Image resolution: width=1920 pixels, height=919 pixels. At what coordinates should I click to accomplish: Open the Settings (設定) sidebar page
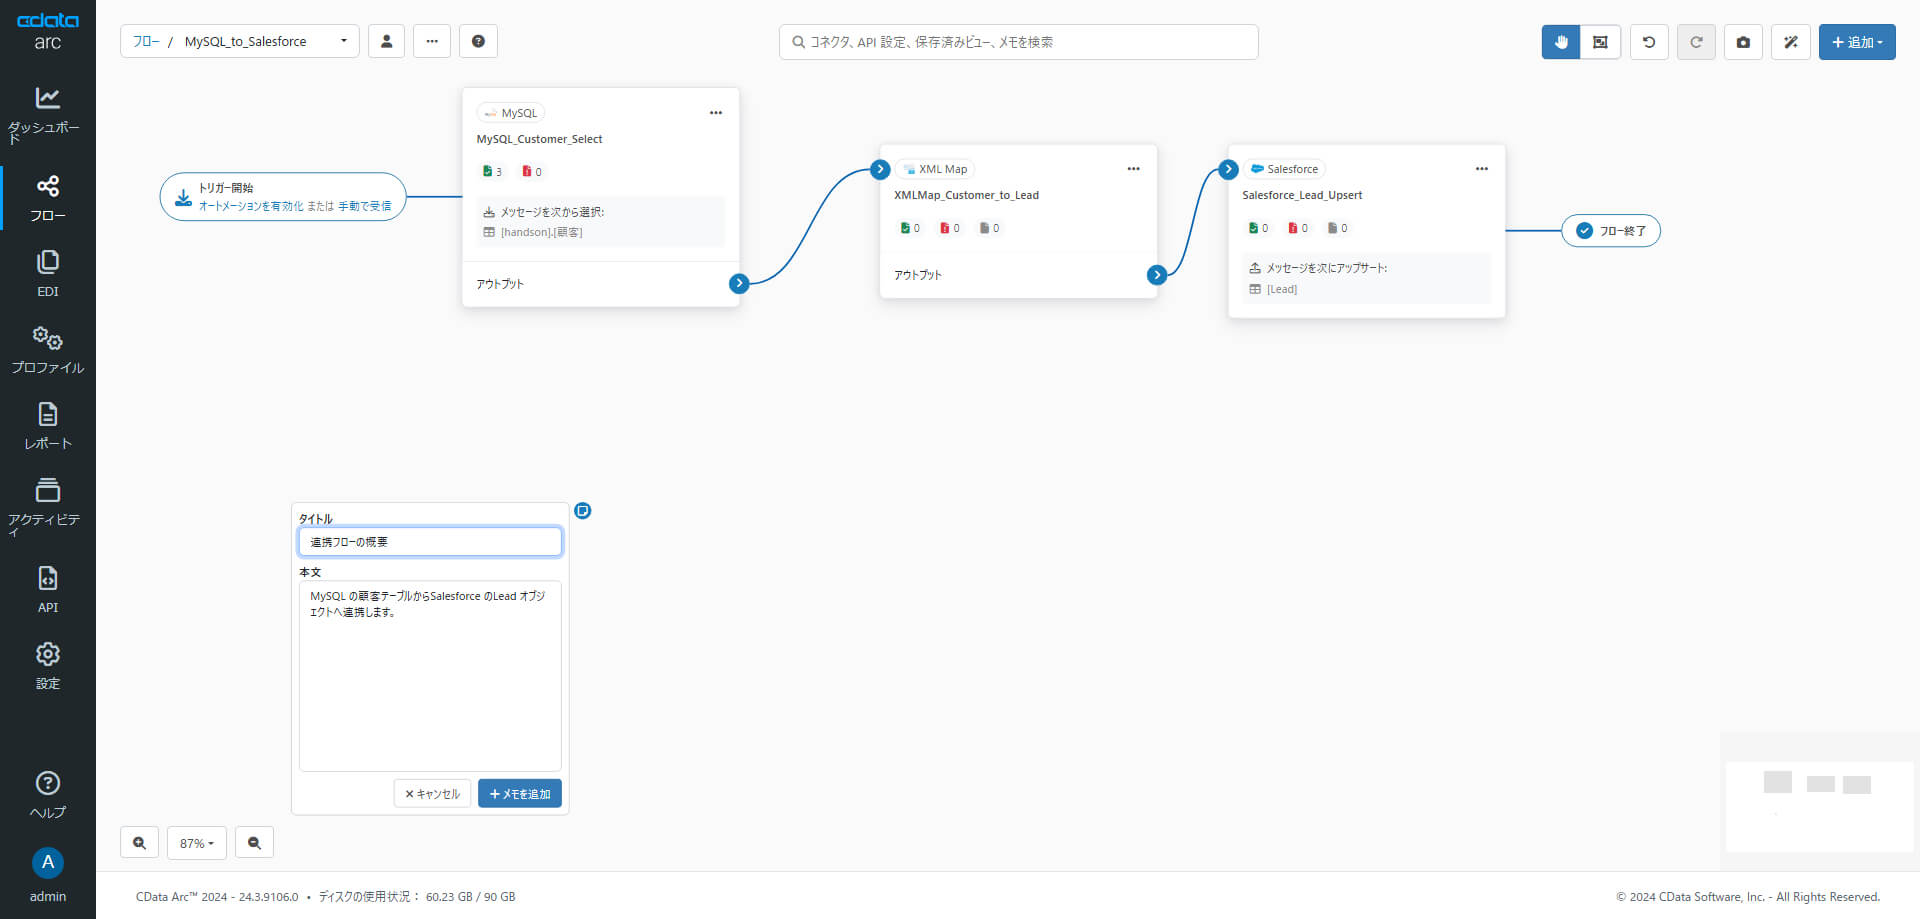point(47,666)
